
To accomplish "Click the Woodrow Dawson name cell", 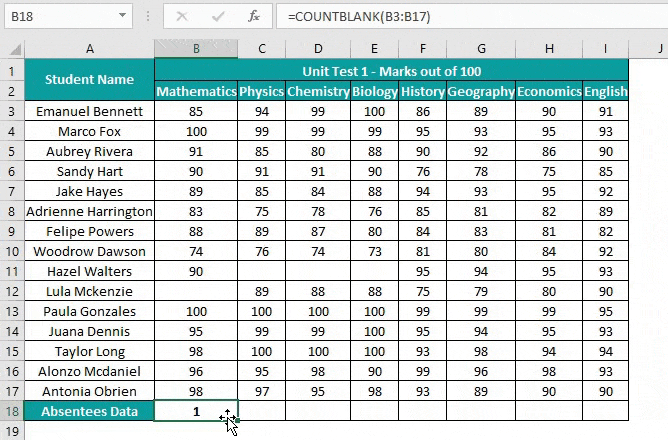I will [x=89, y=251].
